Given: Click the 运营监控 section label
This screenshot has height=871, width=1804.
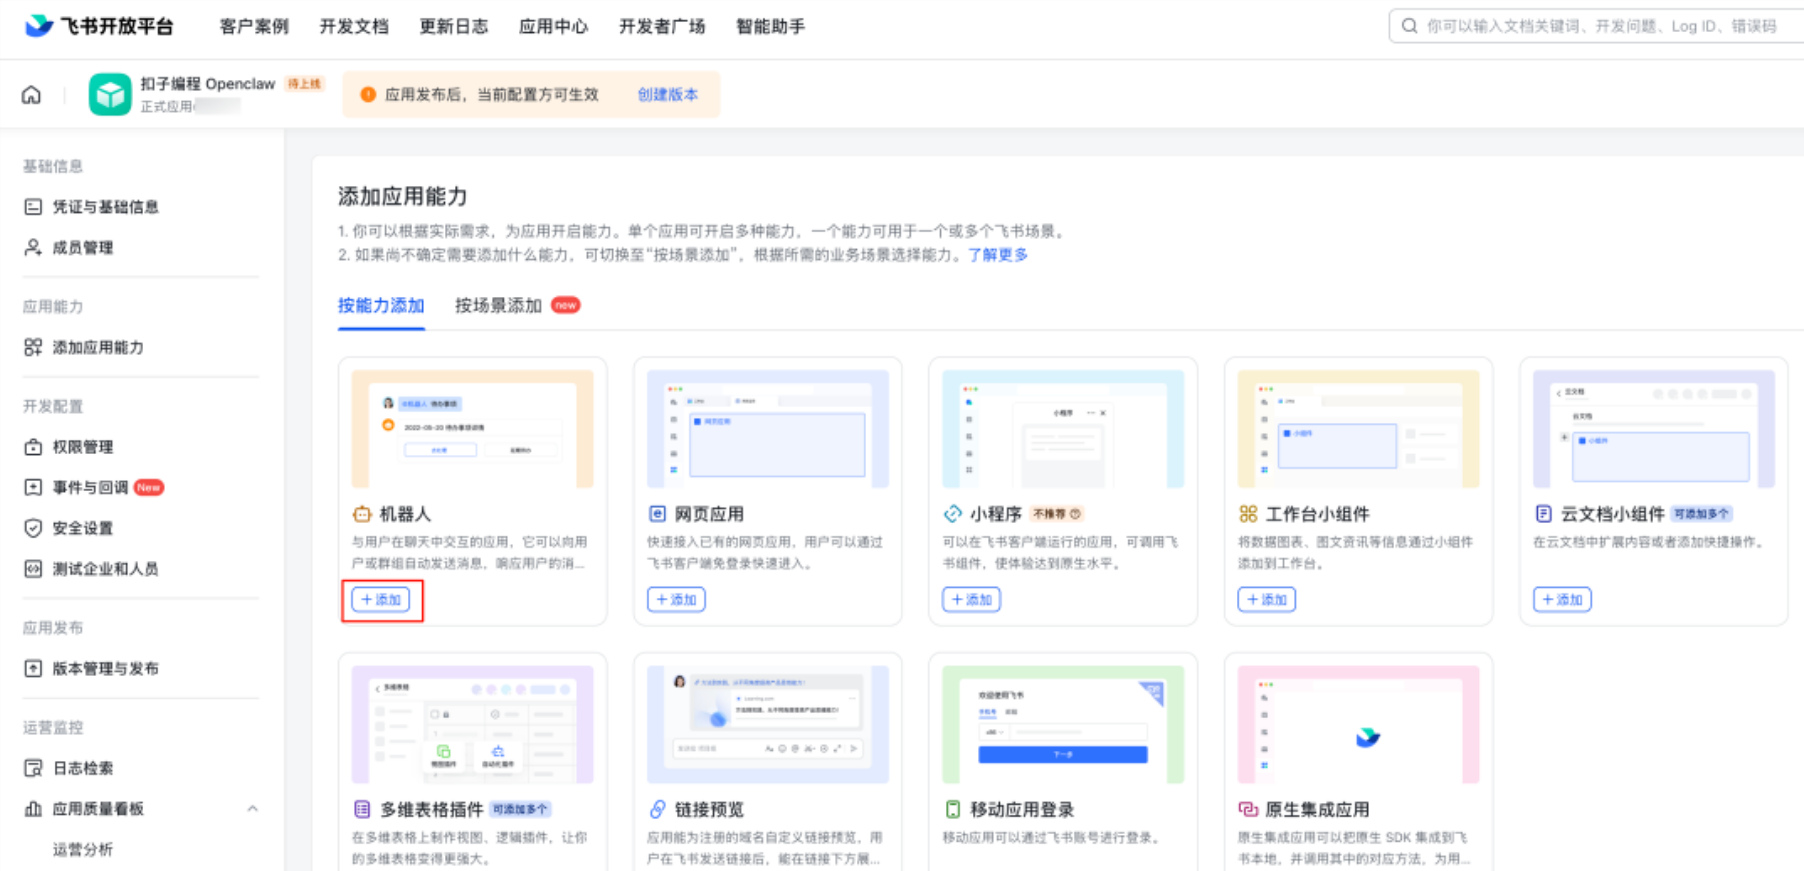Looking at the screenshot, I should [53, 727].
